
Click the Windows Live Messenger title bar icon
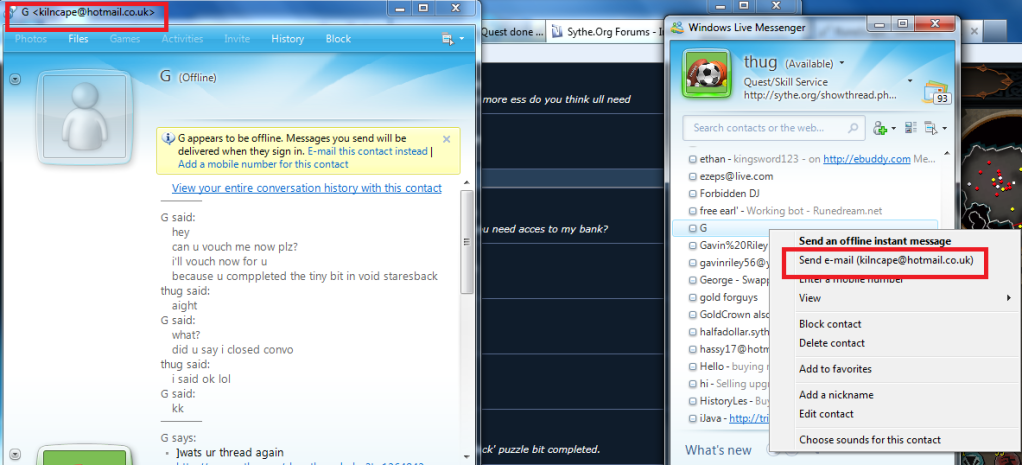point(677,27)
